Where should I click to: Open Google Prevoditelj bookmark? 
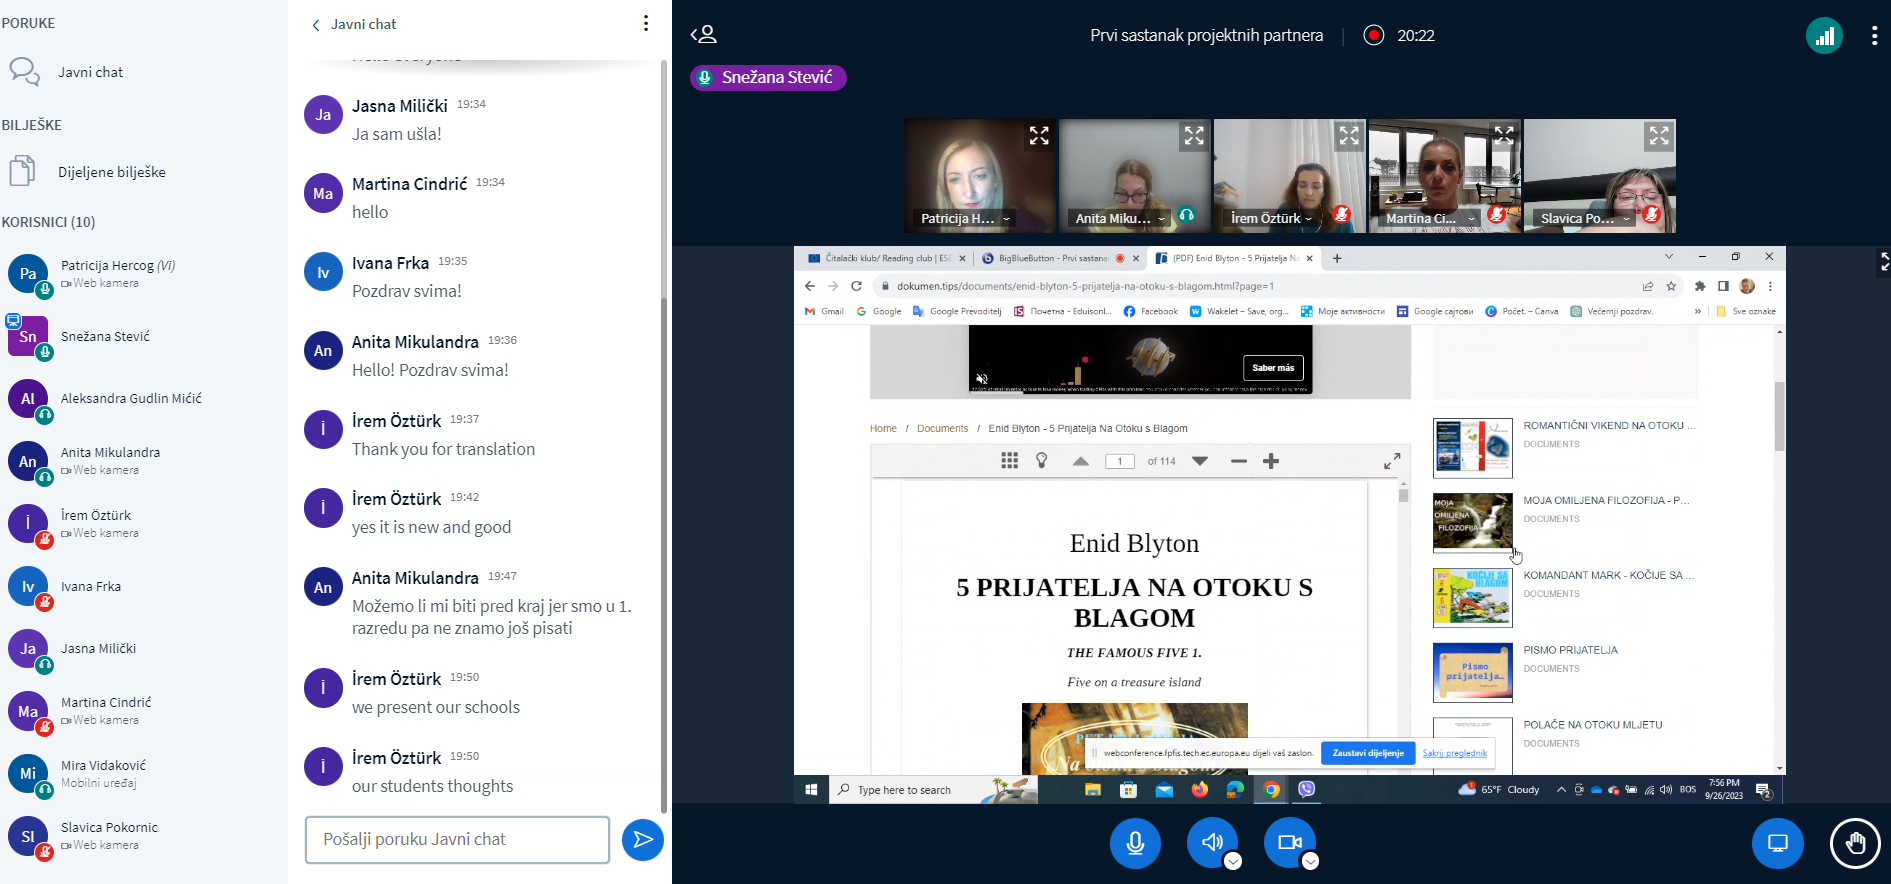pos(957,311)
